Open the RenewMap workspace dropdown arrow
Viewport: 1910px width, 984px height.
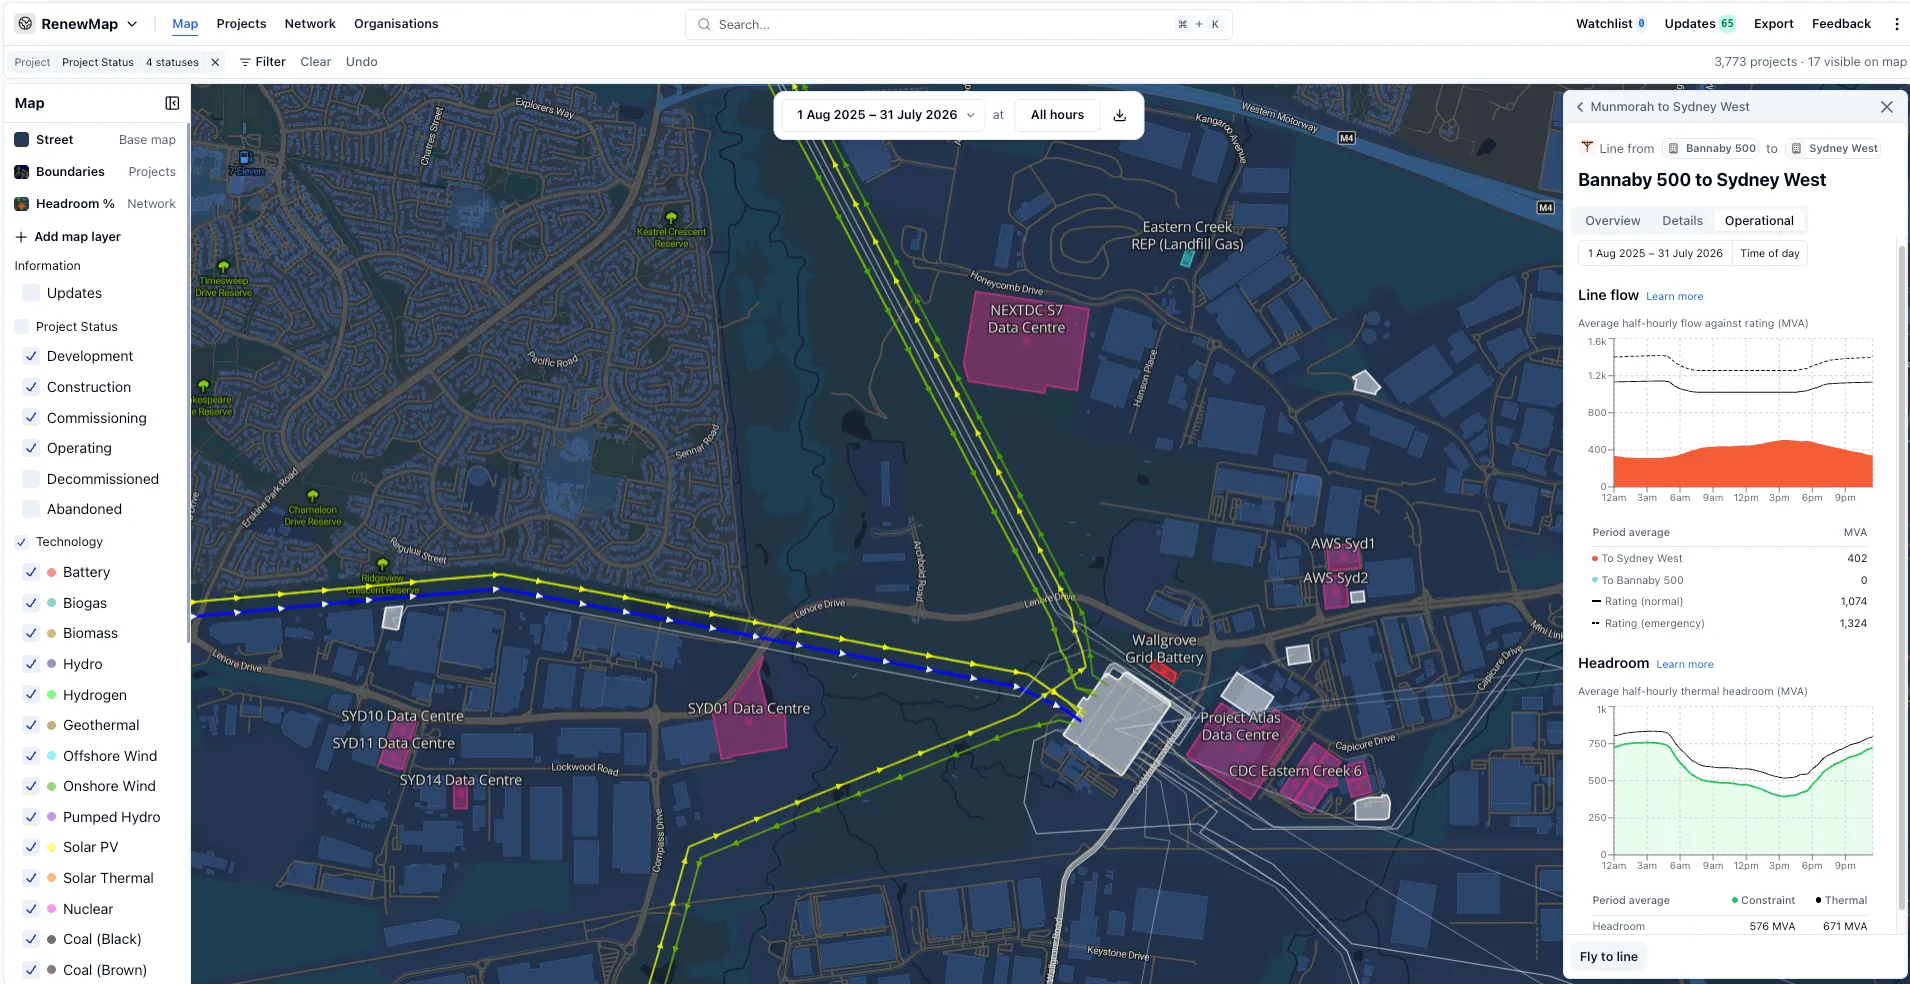132,24
